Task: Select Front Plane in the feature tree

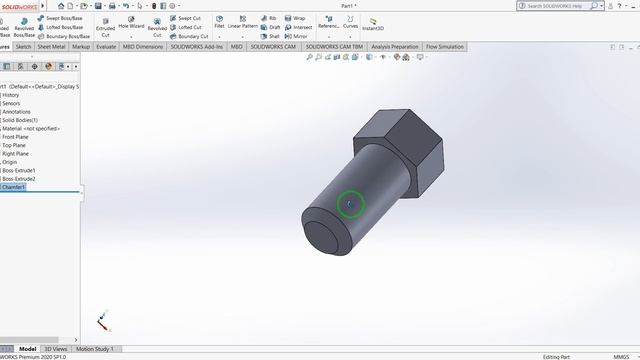Action: [15, 137]
